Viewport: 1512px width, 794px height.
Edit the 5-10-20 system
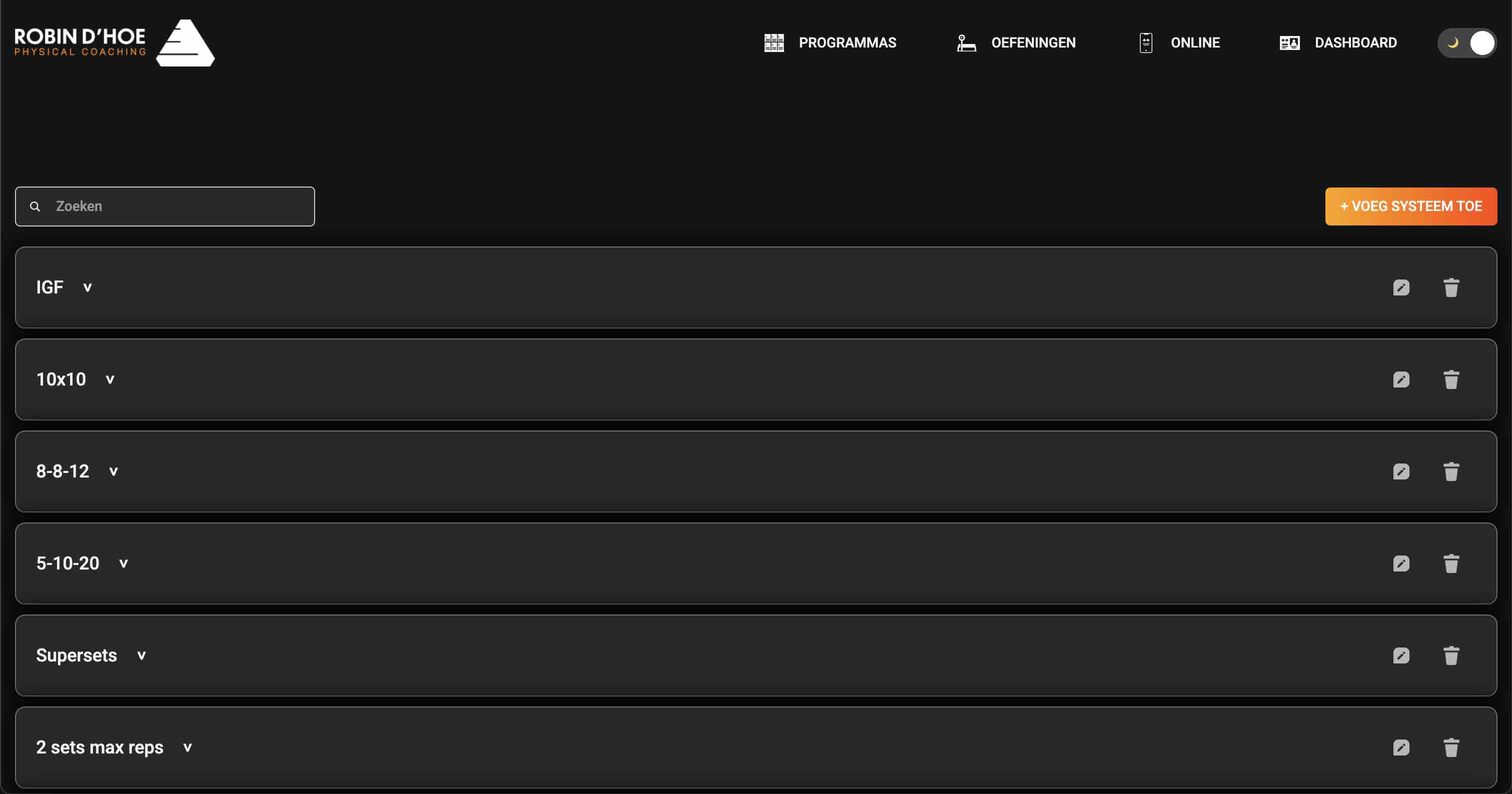click(x=1401, y=564)
